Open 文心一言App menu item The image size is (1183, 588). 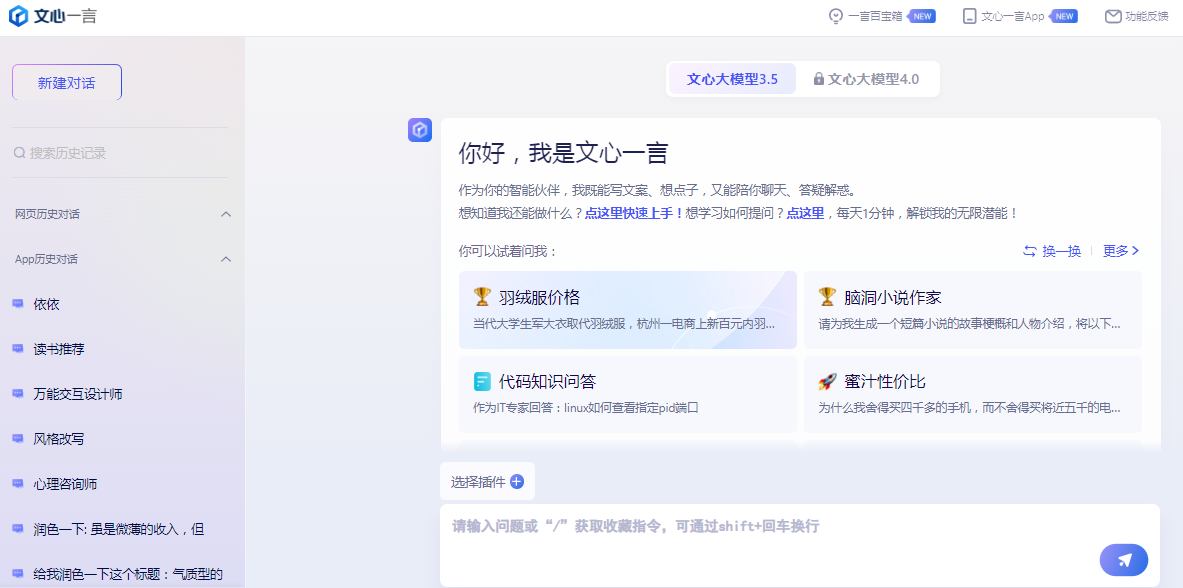[x=1020, y=17]
